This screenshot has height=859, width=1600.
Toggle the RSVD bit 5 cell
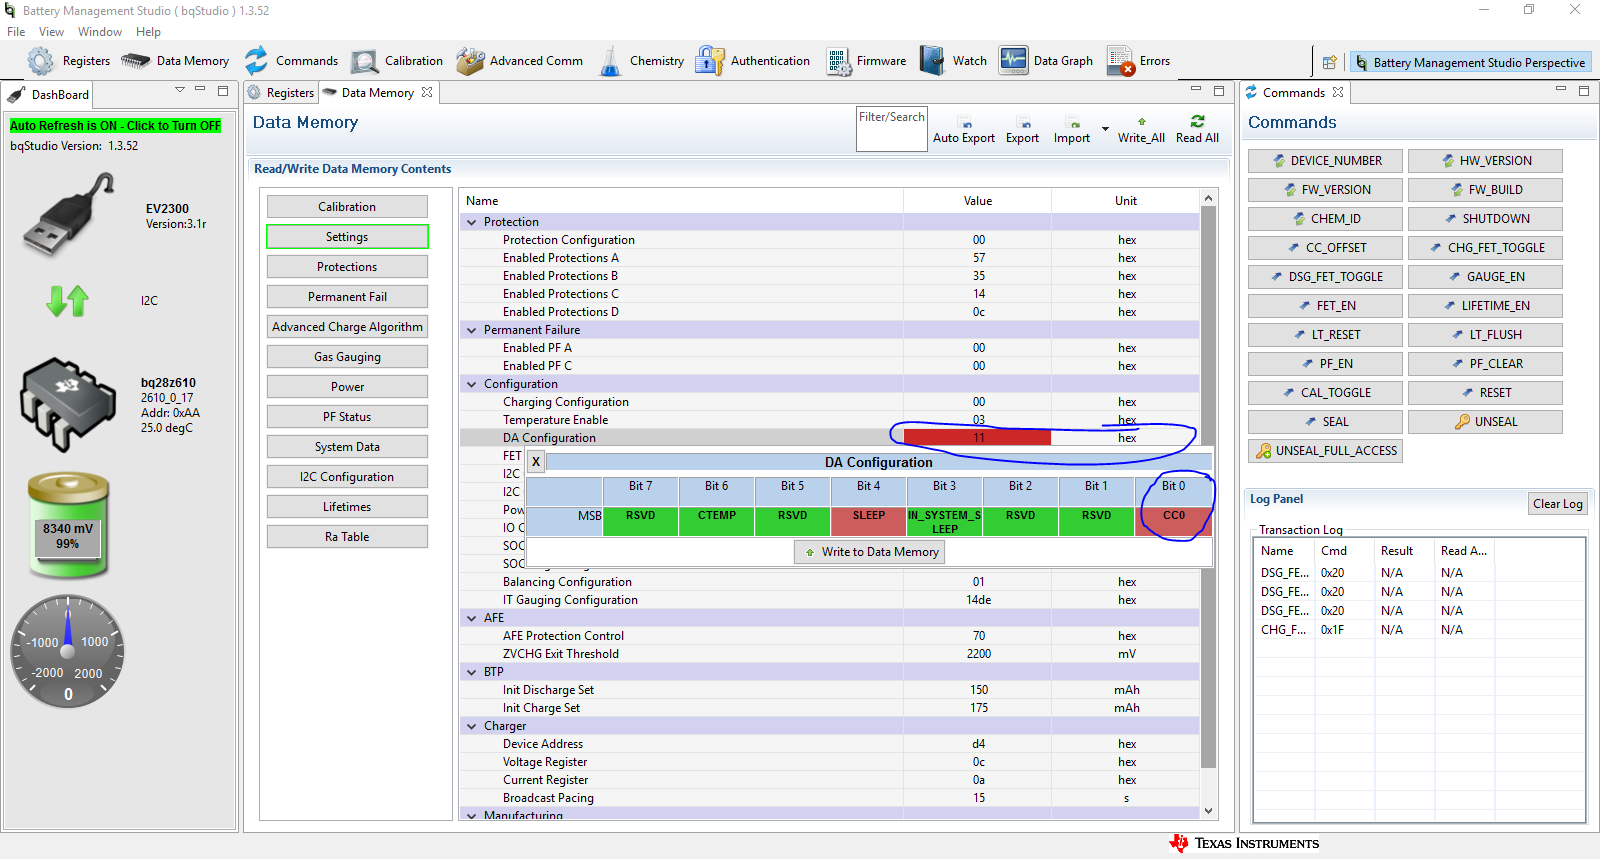[x=792, y=521]
